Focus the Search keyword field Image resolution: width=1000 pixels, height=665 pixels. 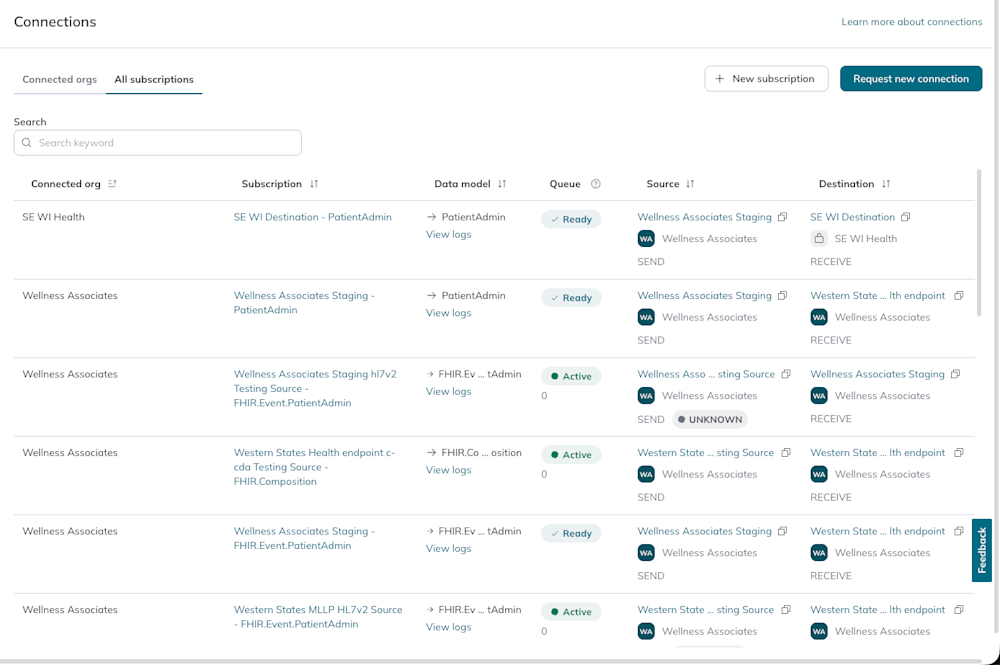pos(158,143)
